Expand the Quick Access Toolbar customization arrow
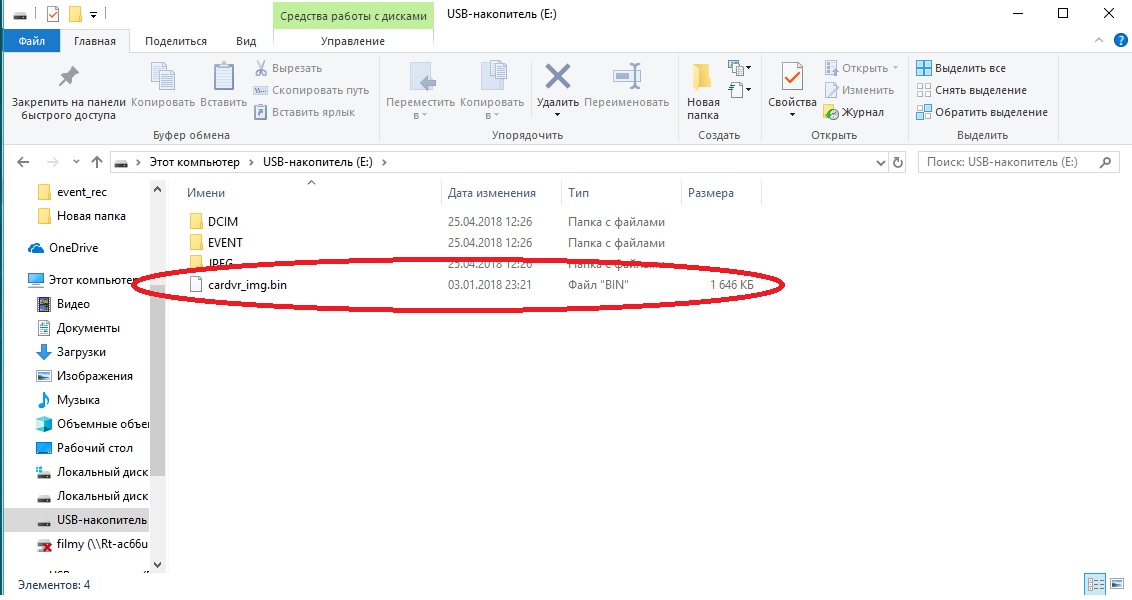The width and height of the screenshot is (1132, 600). (94, 15)
